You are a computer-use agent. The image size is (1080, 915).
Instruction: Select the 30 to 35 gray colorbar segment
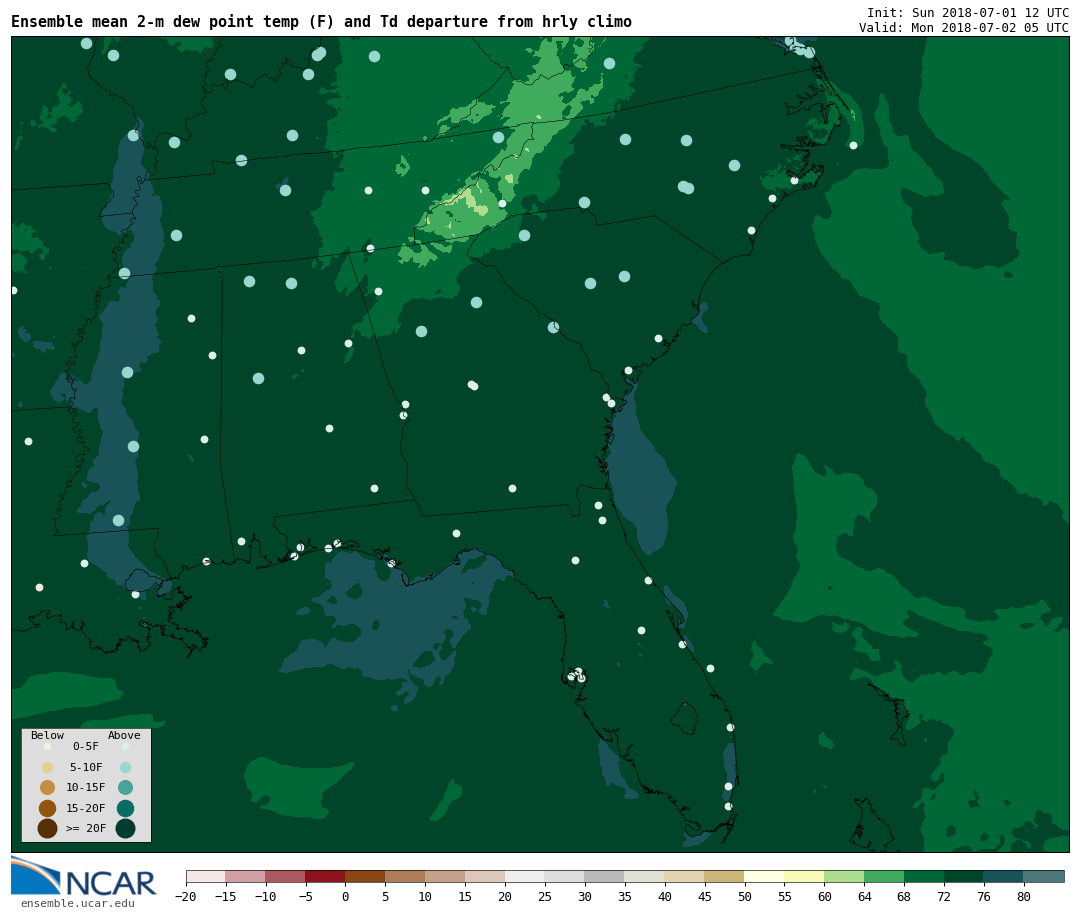pyautogui.click(x=605, y=877)
